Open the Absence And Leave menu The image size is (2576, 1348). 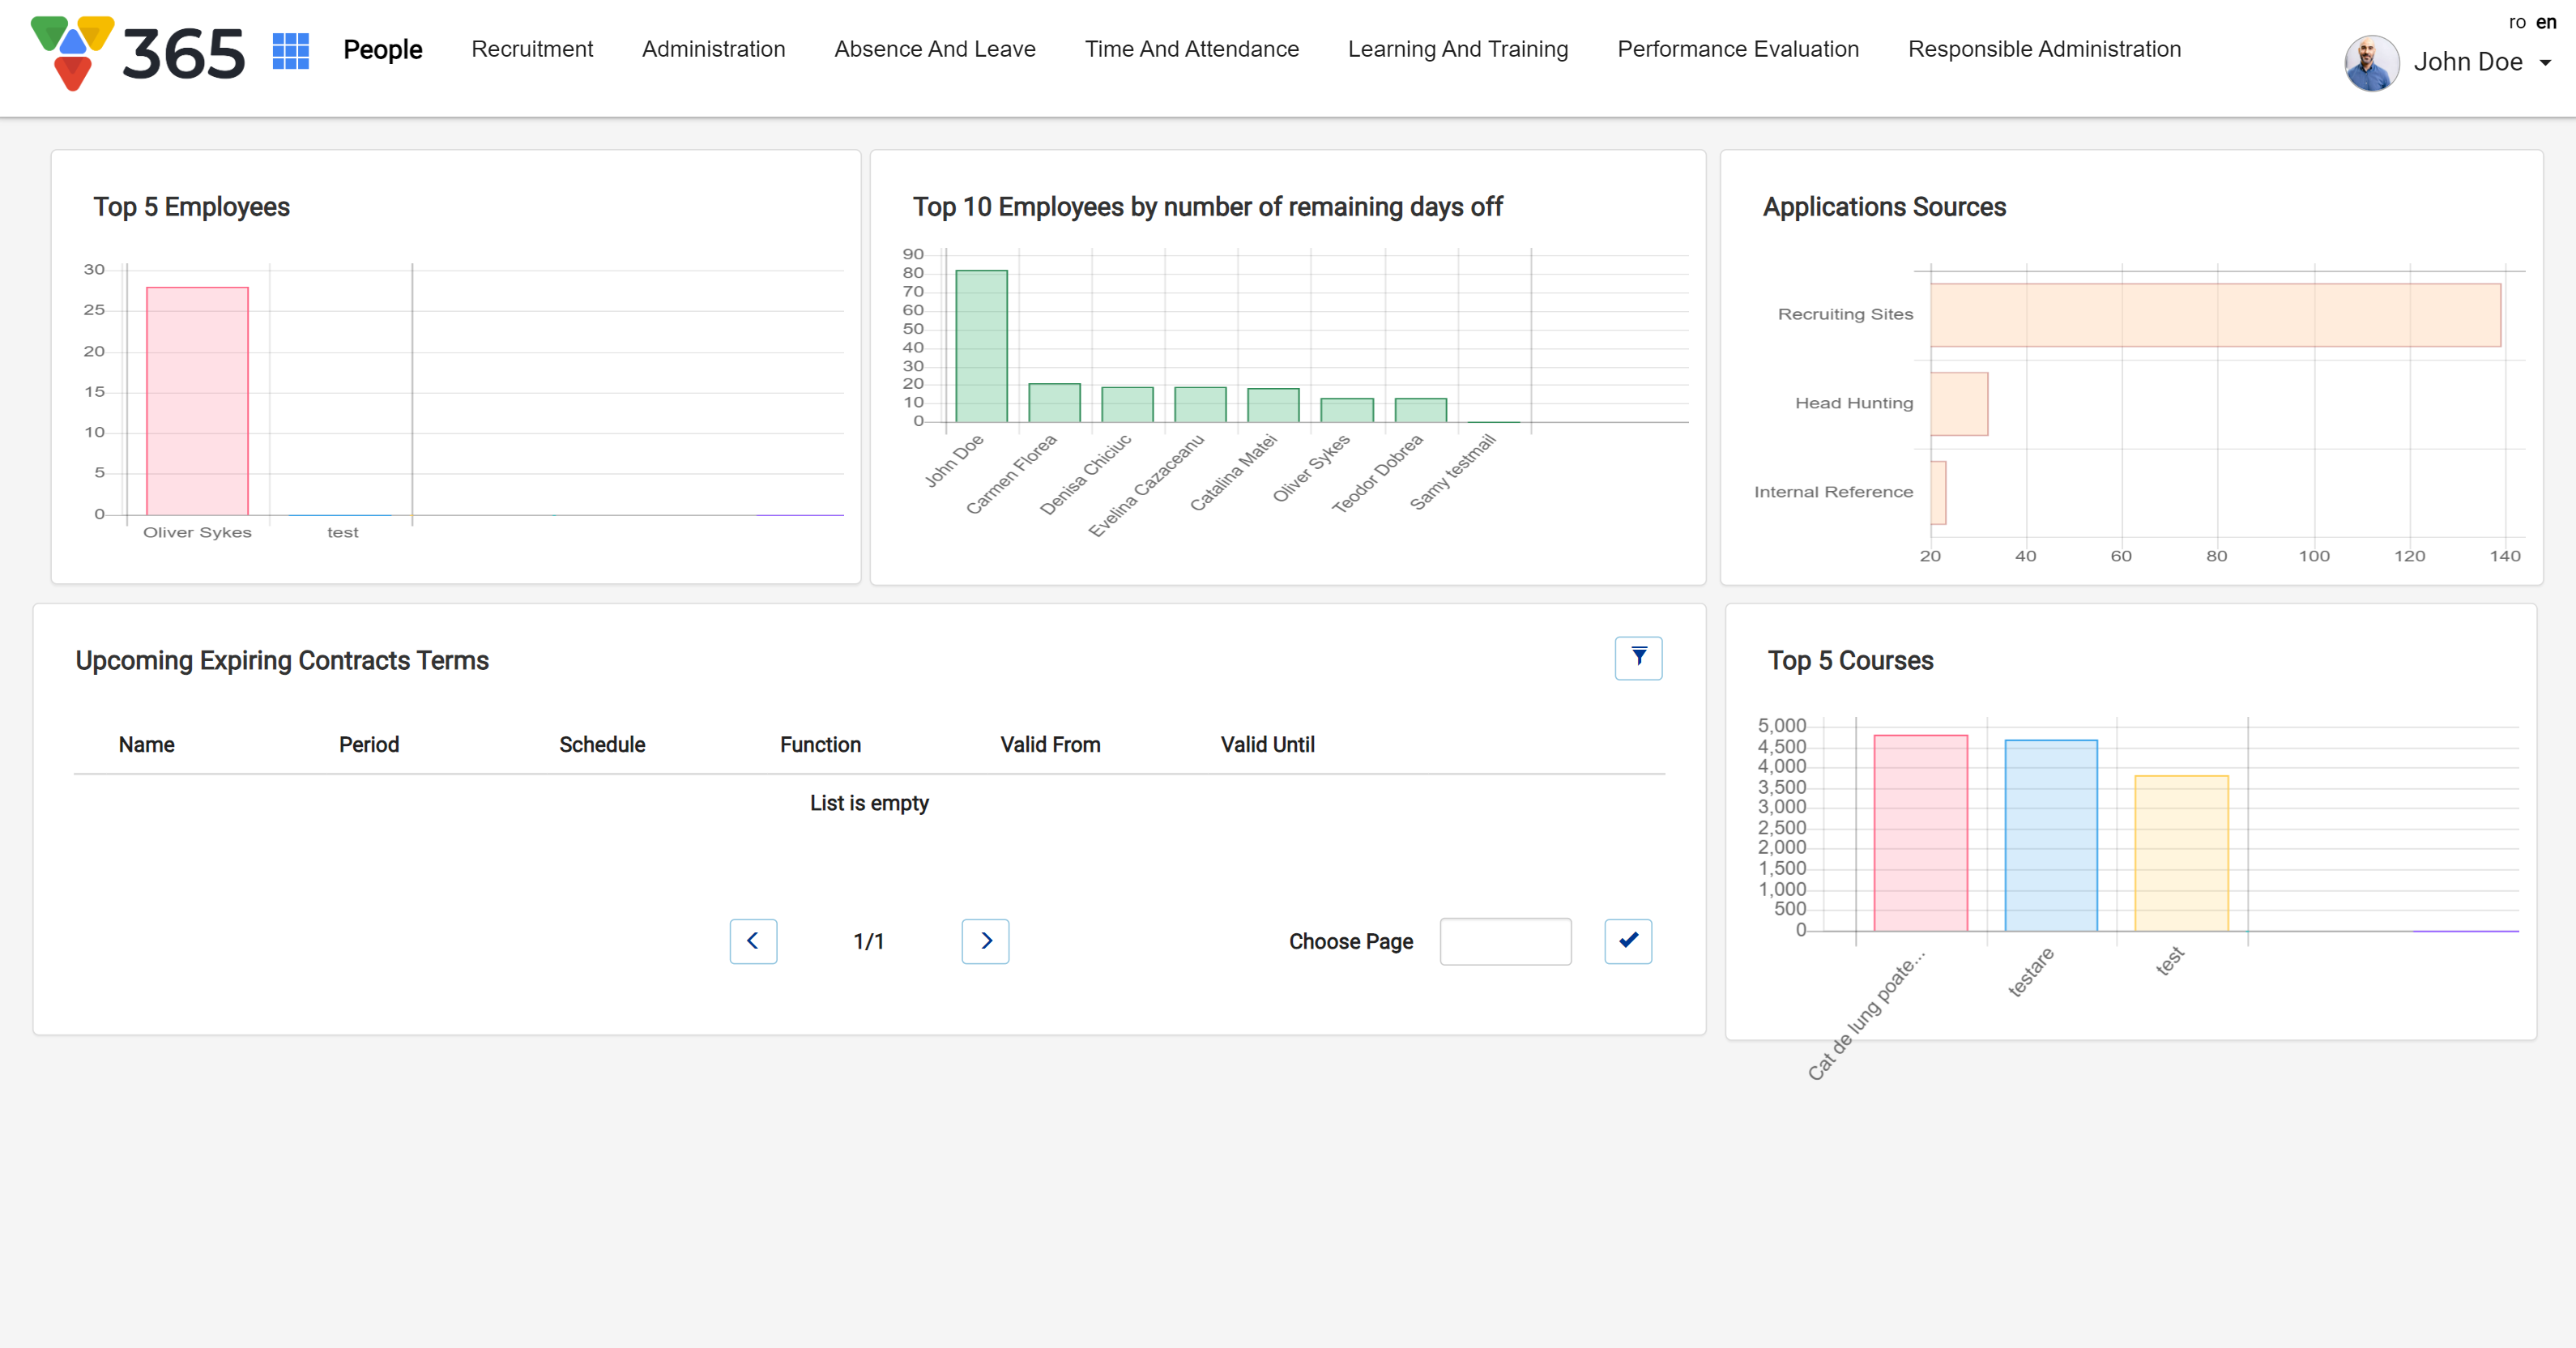pos(935,49)
